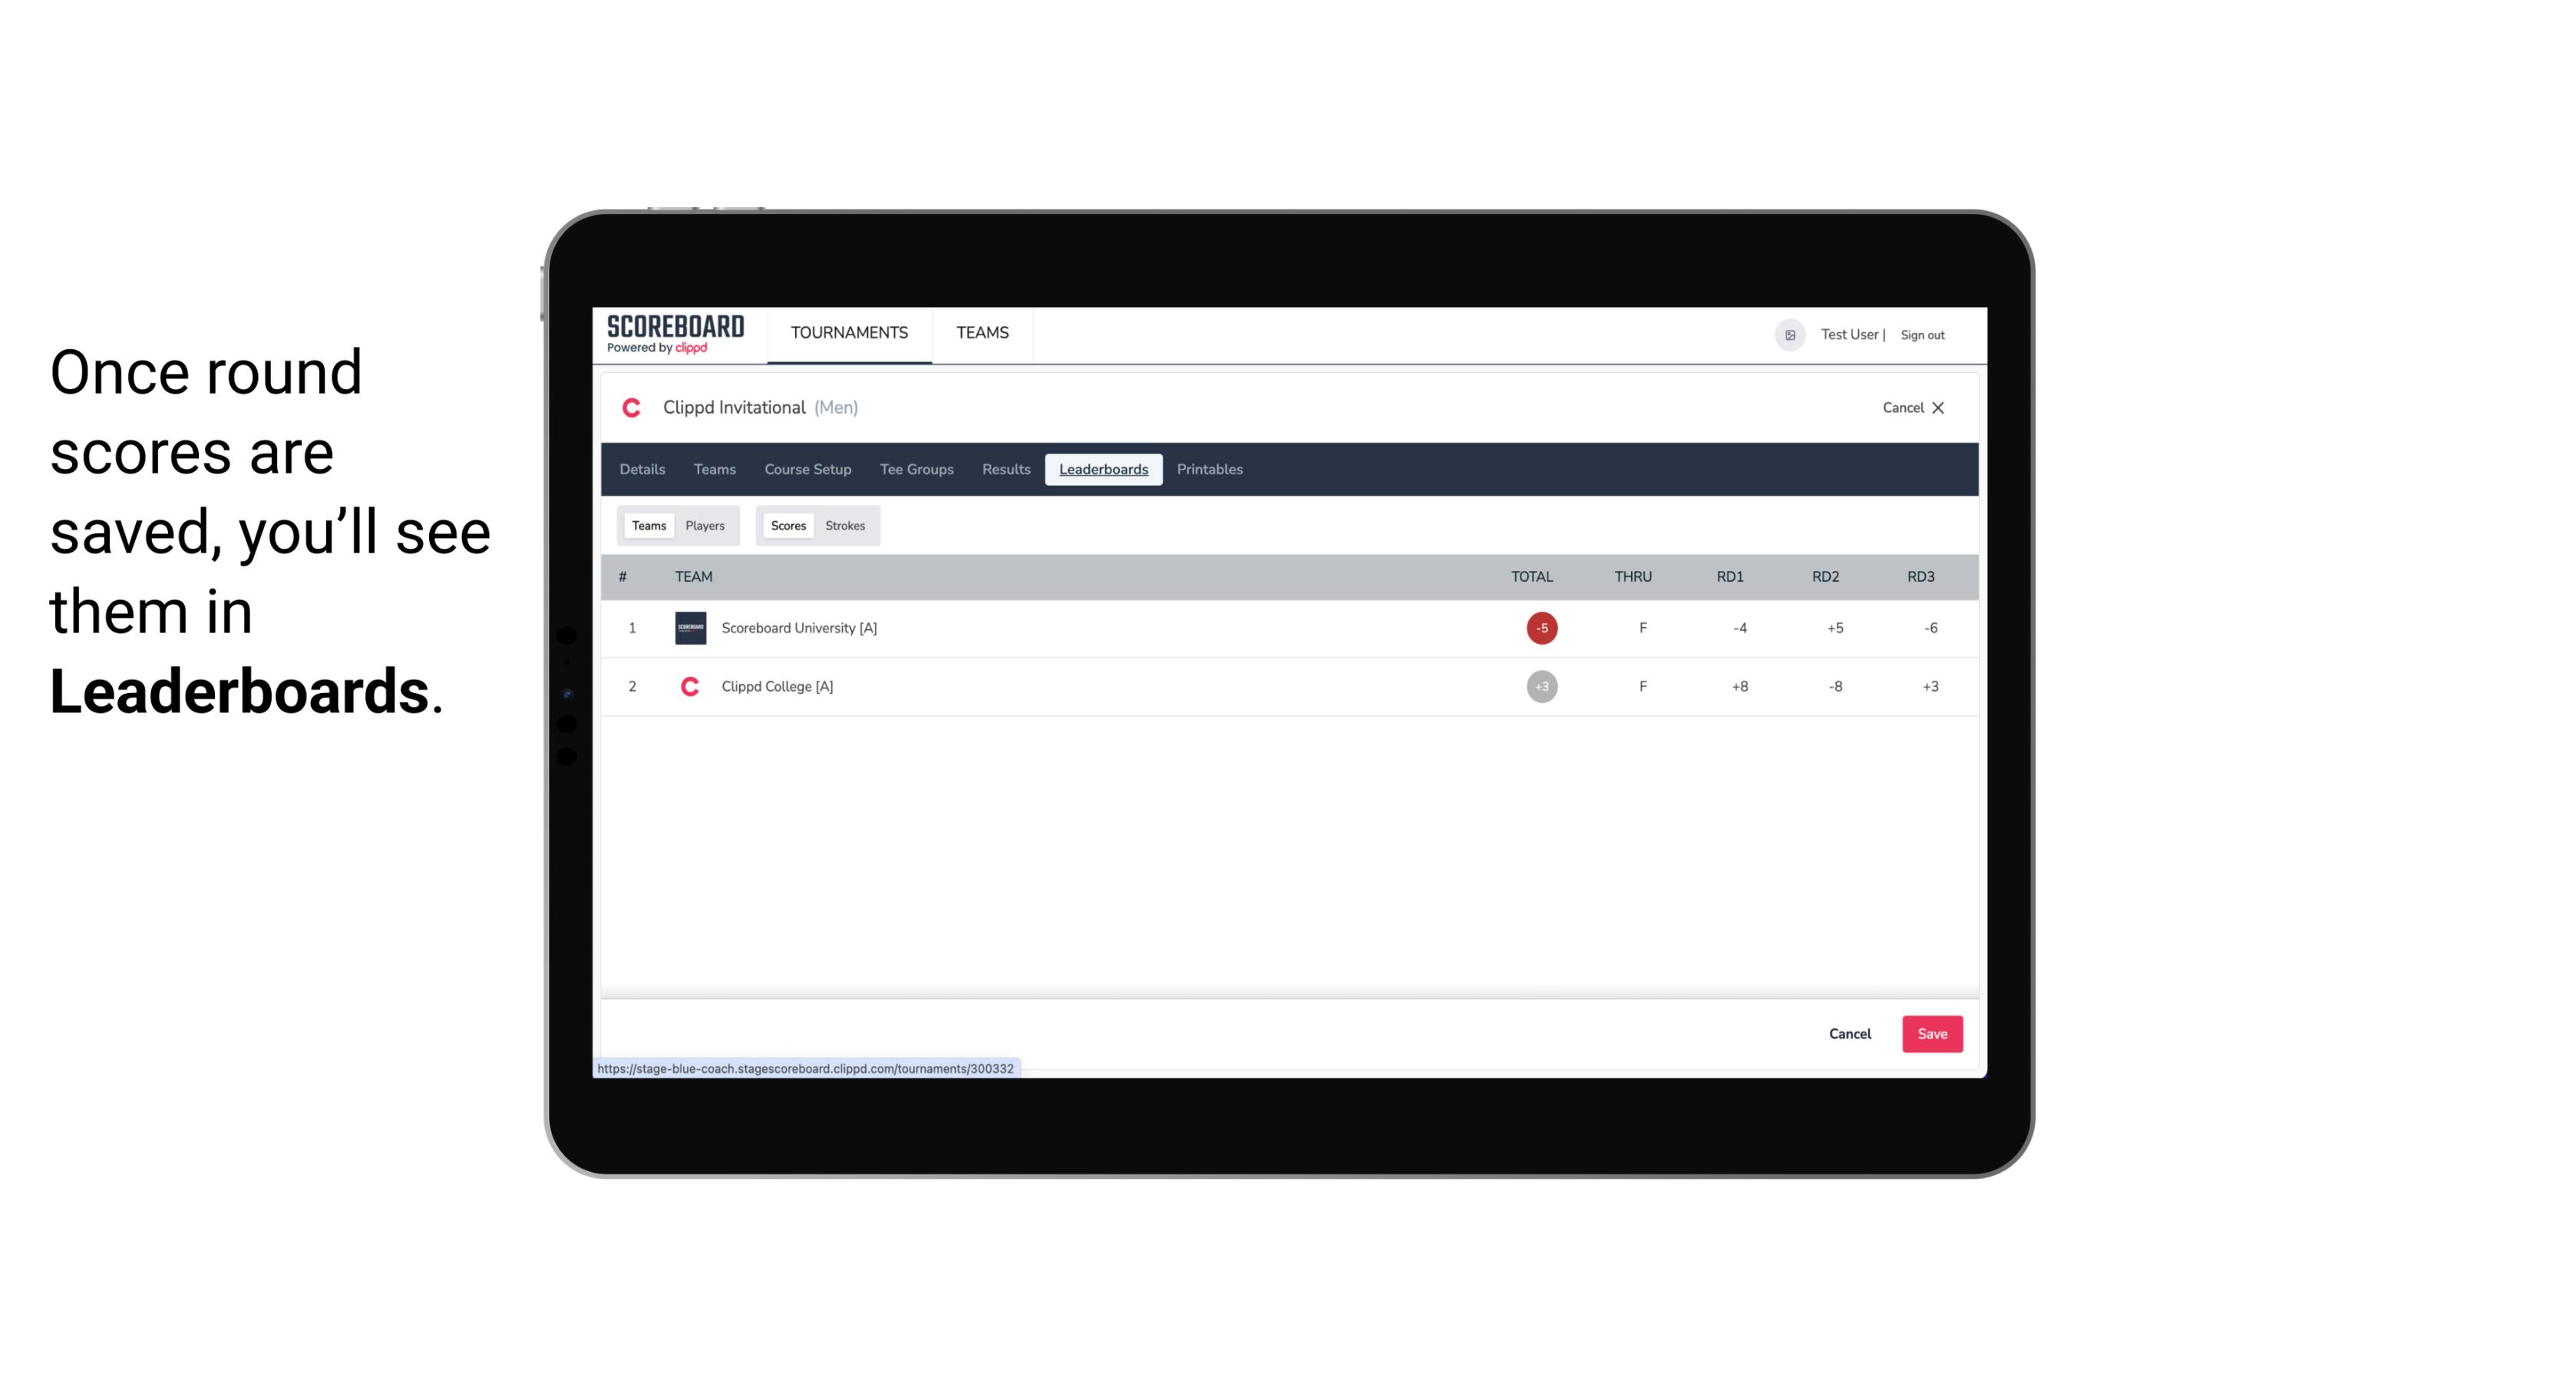Click the Cancel button

point(1849,1033)
